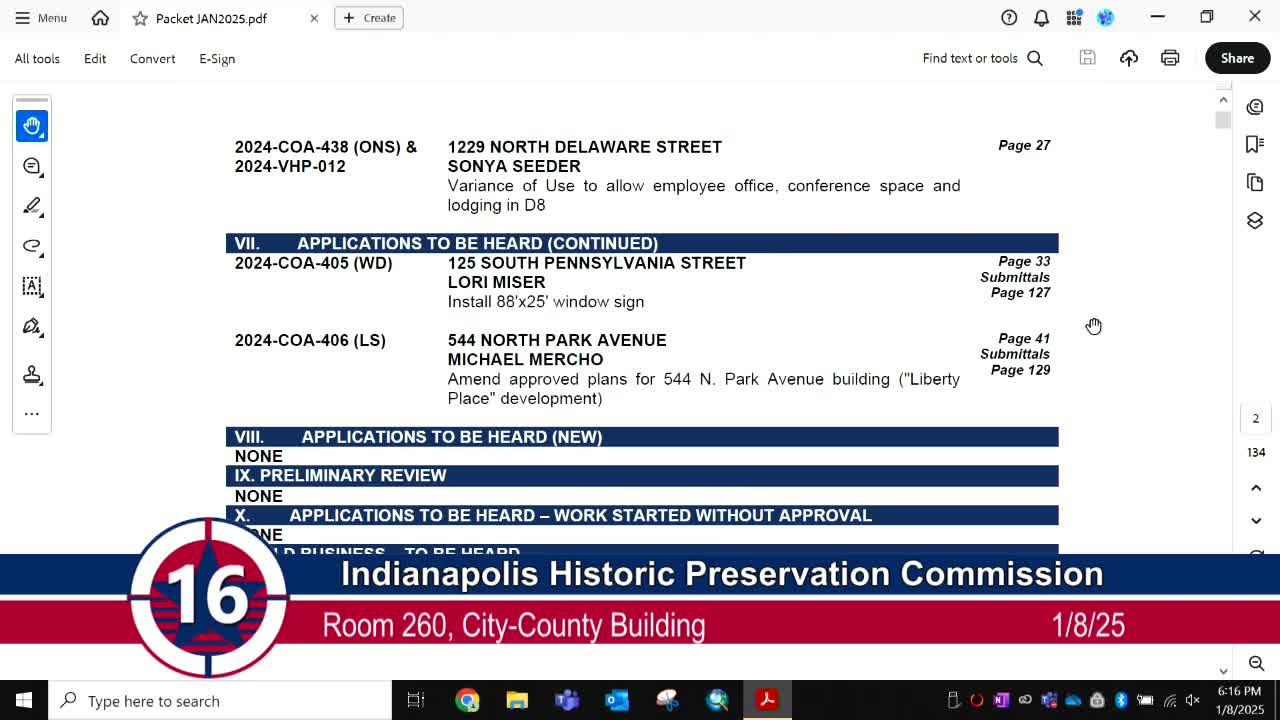This screenshot has width=1280, height=720.
Task: Open more tools ellipsis in left toolbar
Action: [32, 414]
